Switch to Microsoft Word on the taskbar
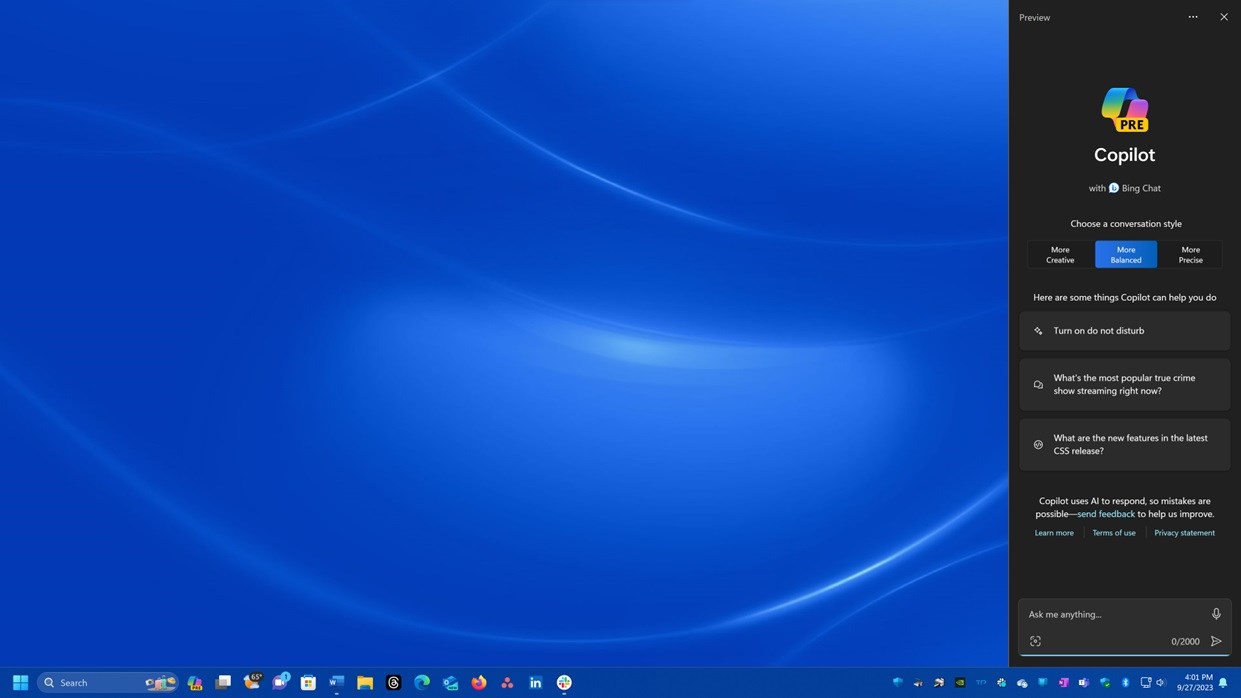 (337, 683)
